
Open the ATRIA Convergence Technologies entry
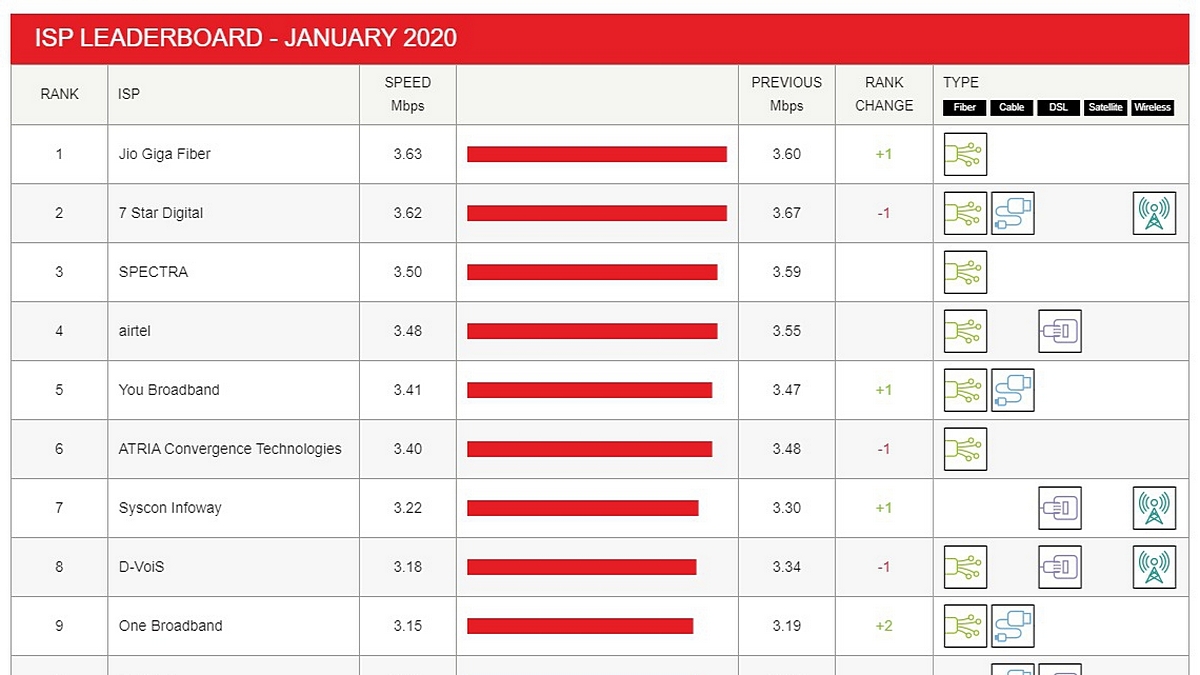point(230,449)
